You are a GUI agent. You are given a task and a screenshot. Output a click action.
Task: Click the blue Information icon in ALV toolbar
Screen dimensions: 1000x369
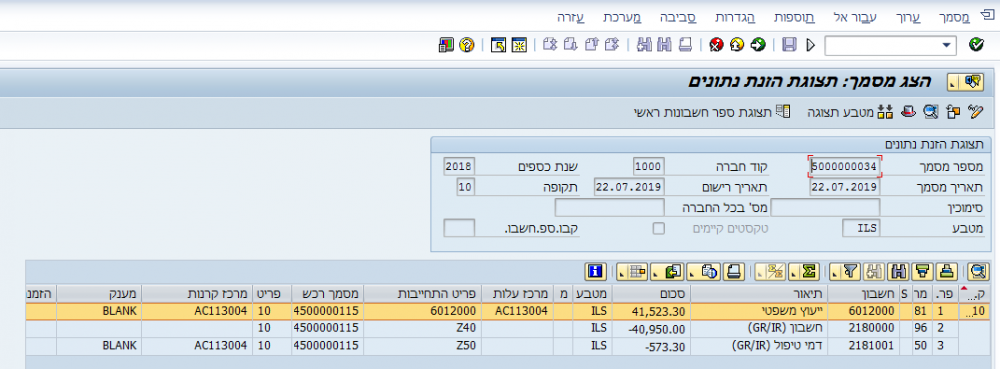tap(596, 271)
